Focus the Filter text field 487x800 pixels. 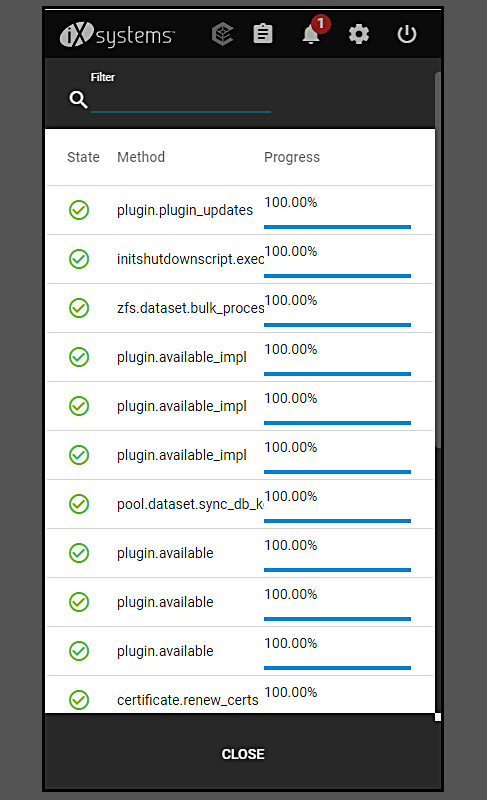(181, 99)
